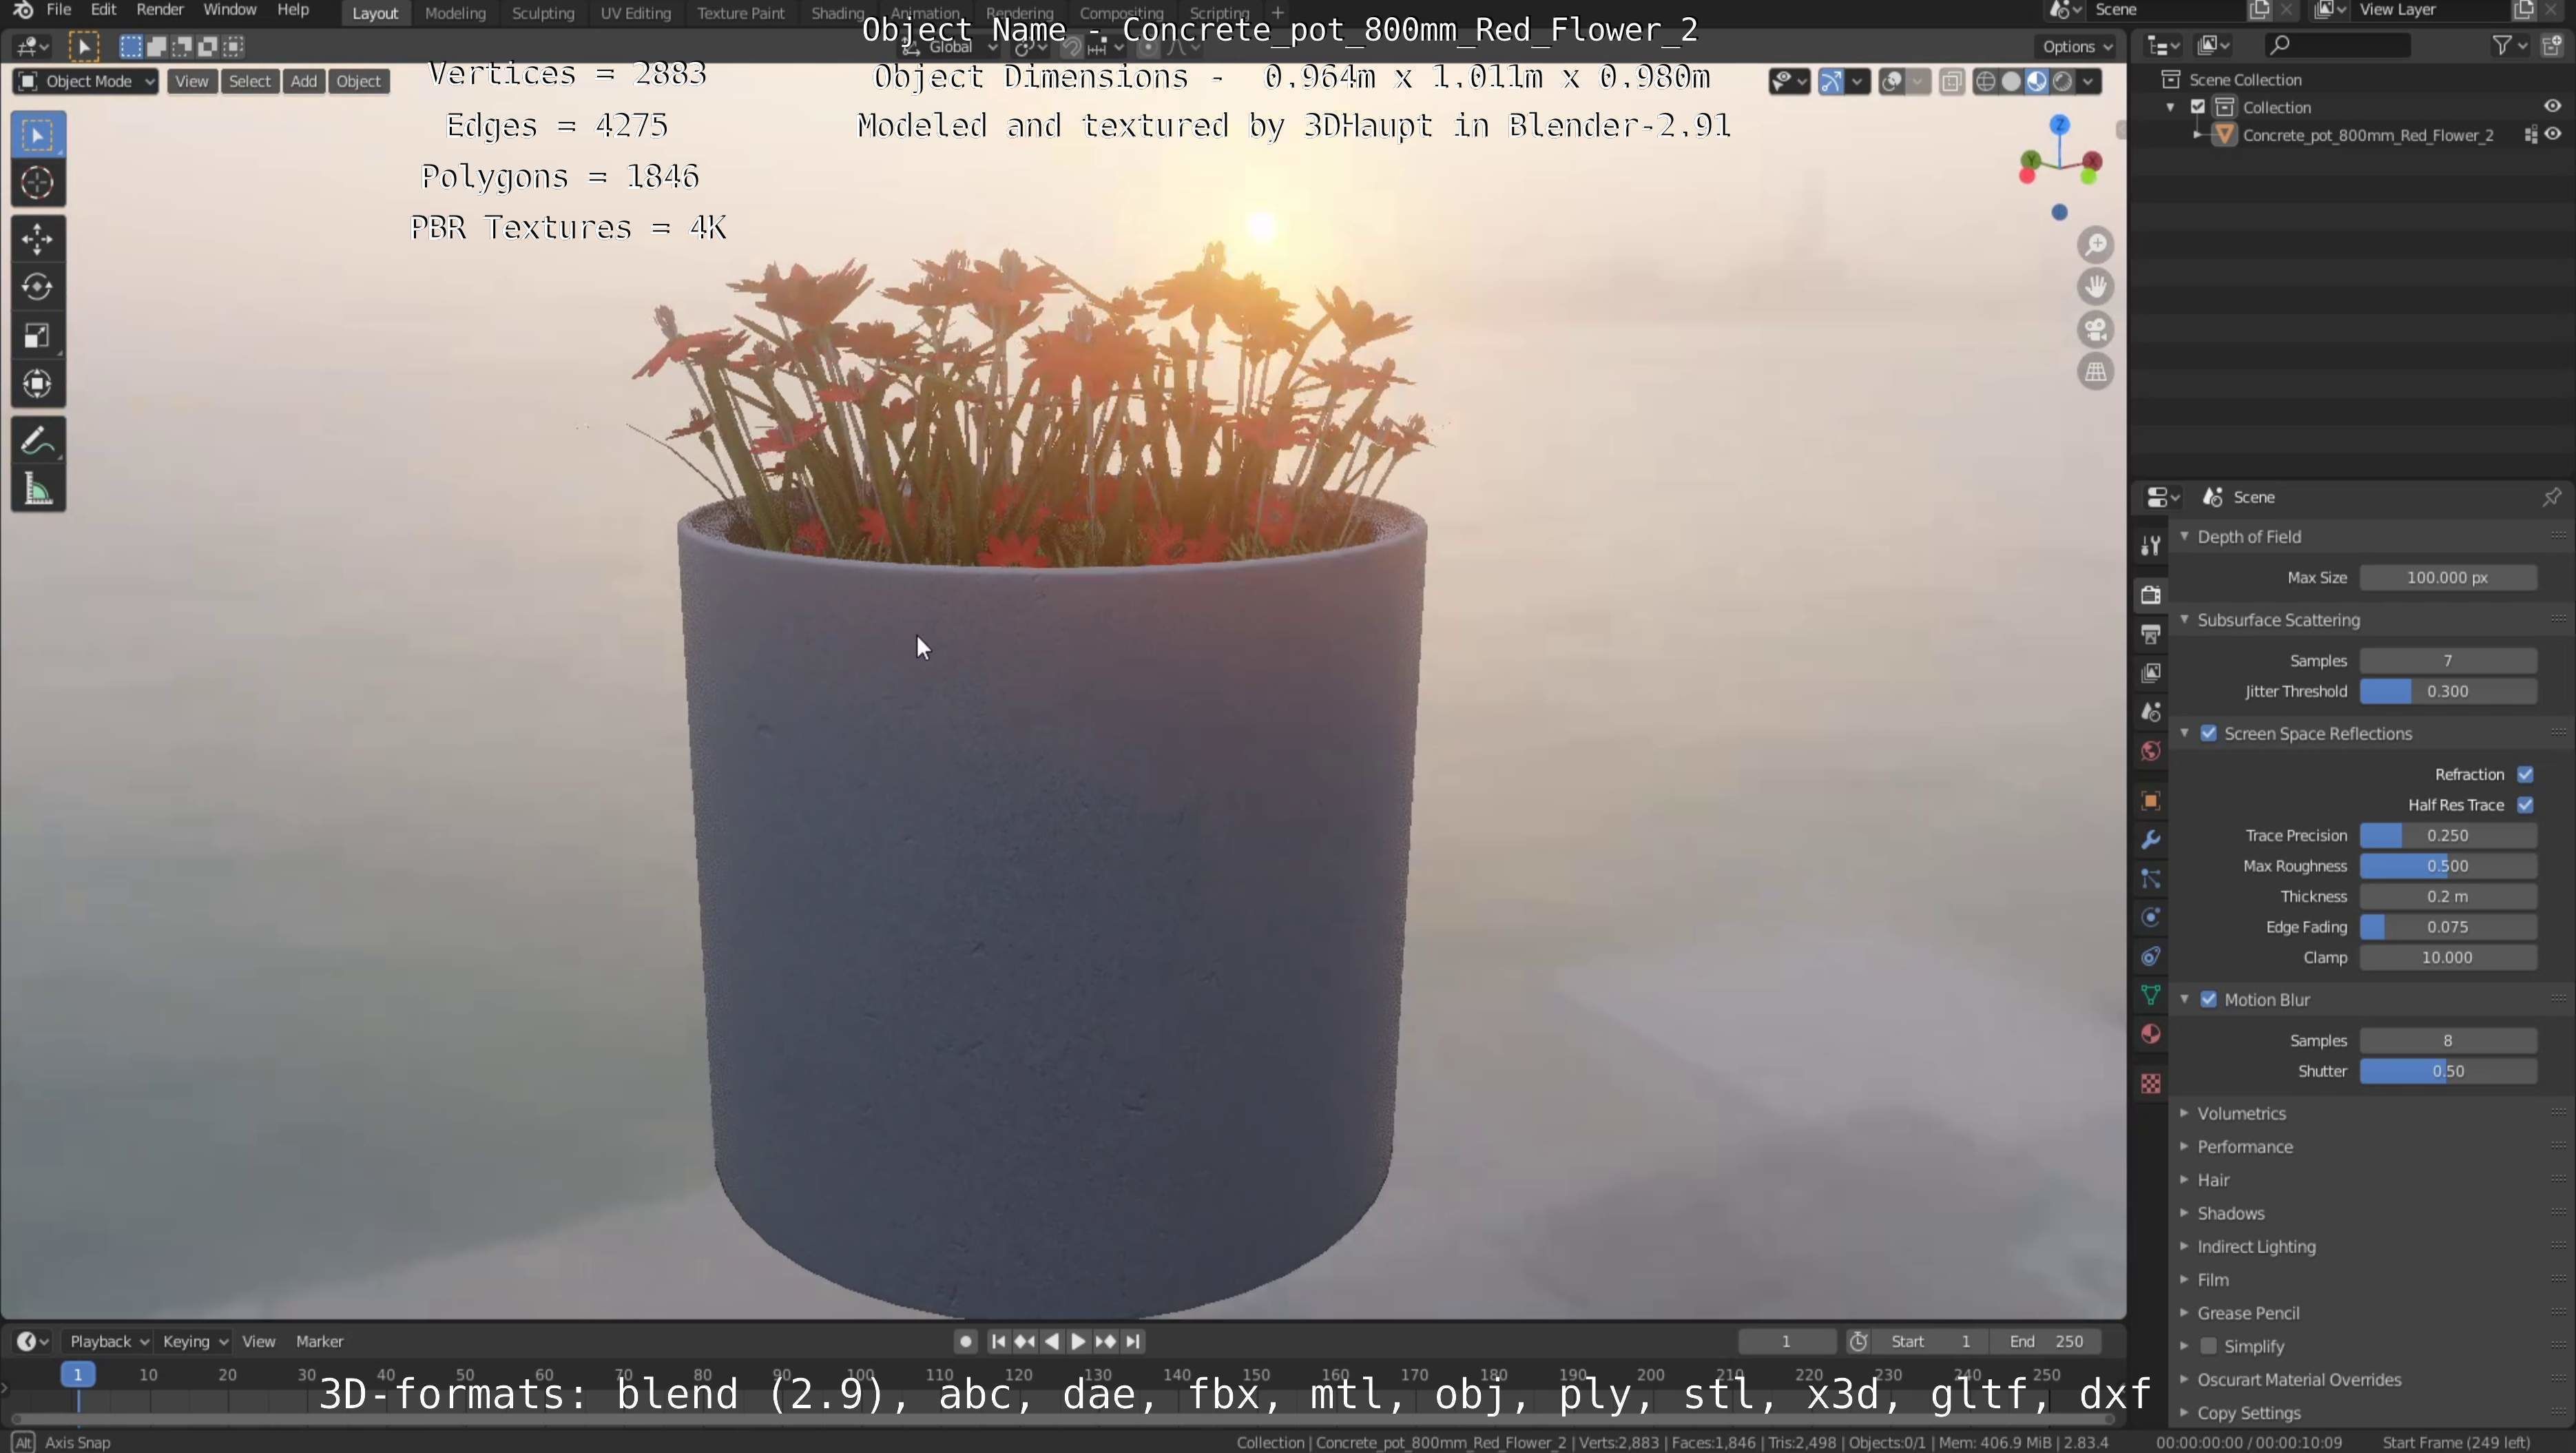Adjust the Motion Blur Shutter slider
Screen dimensions: 2576x1453
[x=2447, y=1072]
